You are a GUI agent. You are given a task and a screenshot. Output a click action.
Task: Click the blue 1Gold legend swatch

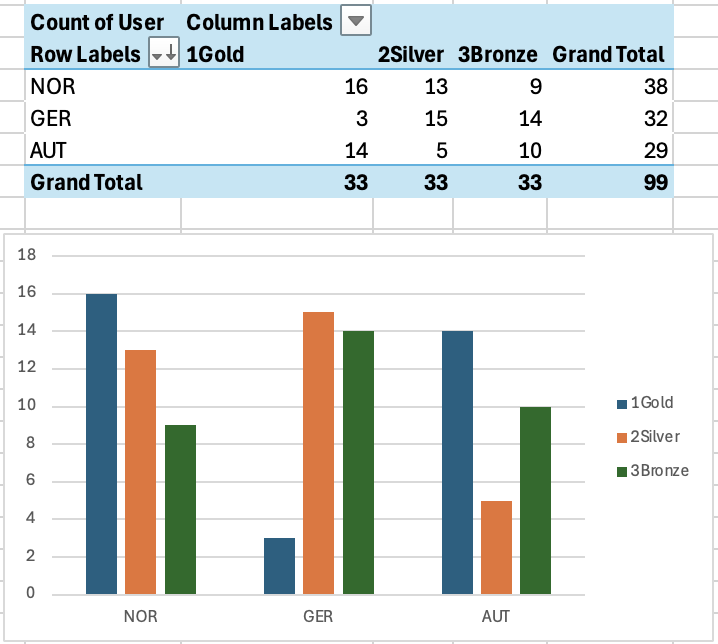621,404
